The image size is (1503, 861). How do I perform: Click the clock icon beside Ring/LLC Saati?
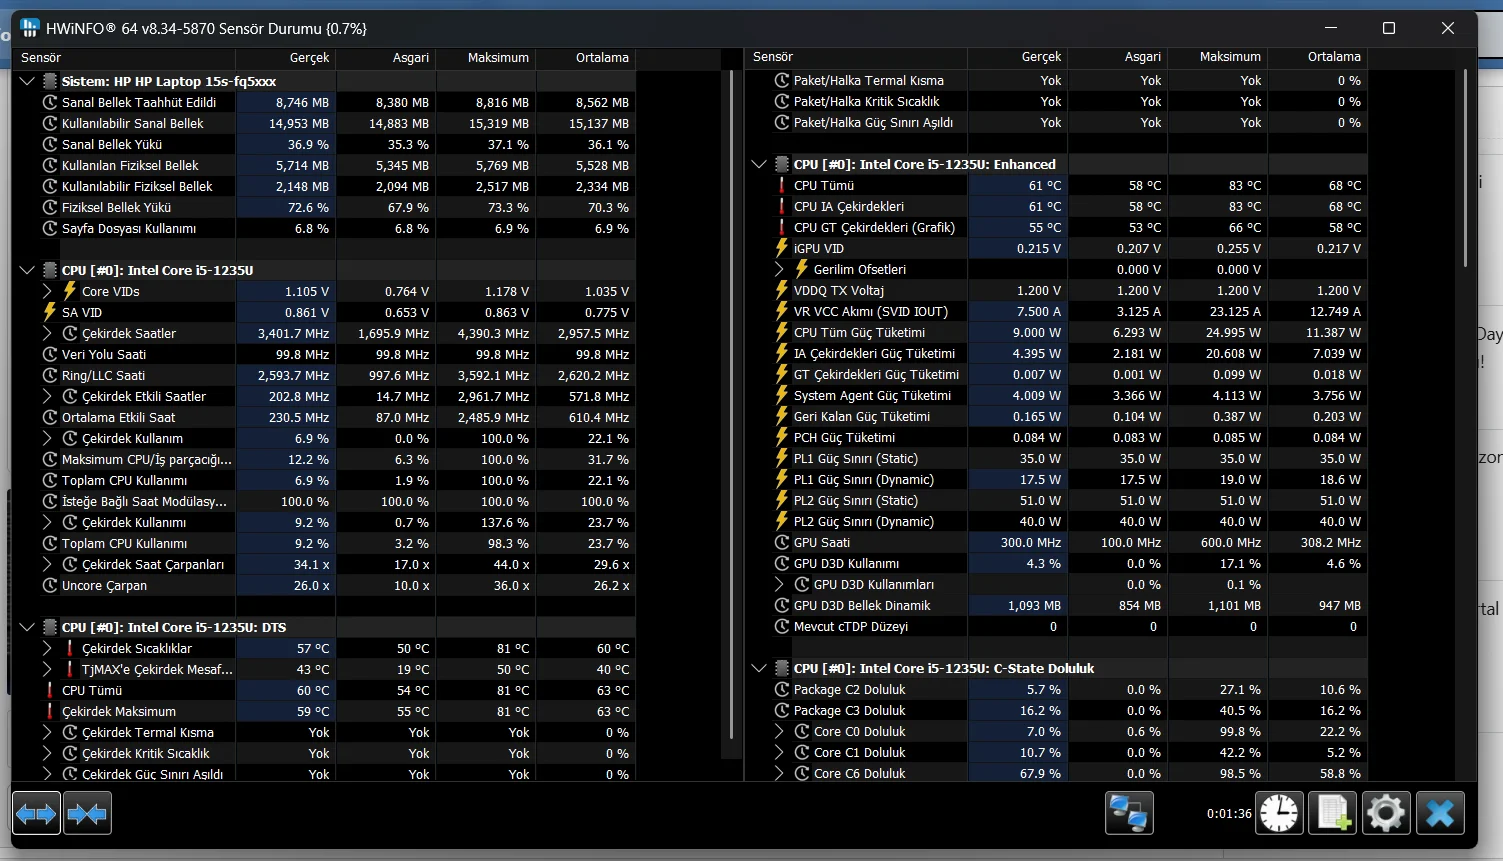tap(50, 375)
